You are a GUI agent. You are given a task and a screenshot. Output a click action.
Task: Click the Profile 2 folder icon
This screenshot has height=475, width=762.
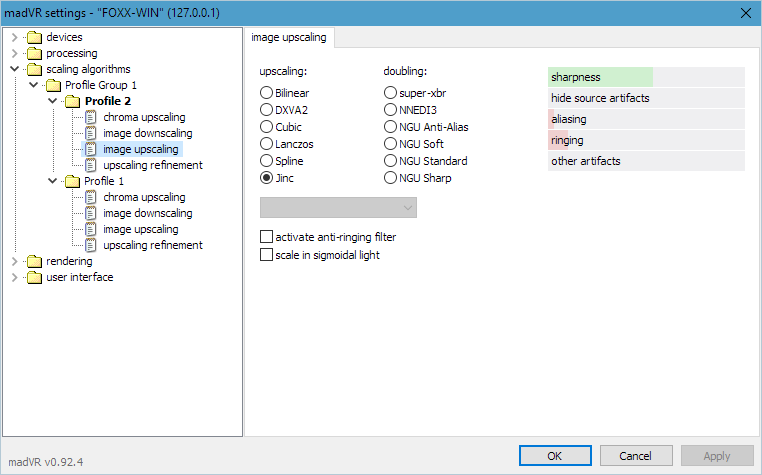pyautogui.click(x=72, y=102)
